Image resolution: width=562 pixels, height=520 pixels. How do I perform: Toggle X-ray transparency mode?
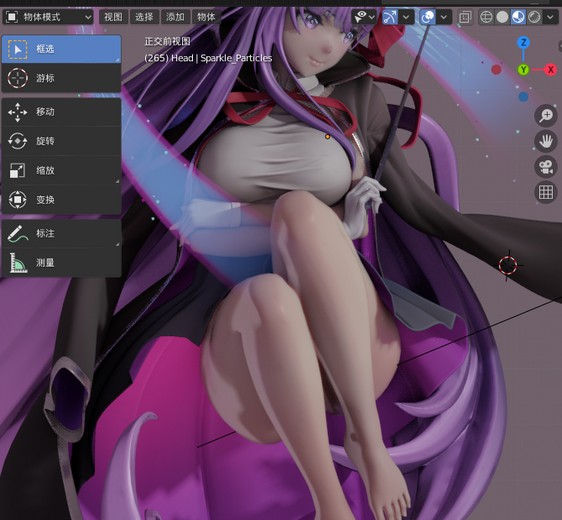point(465,17)
